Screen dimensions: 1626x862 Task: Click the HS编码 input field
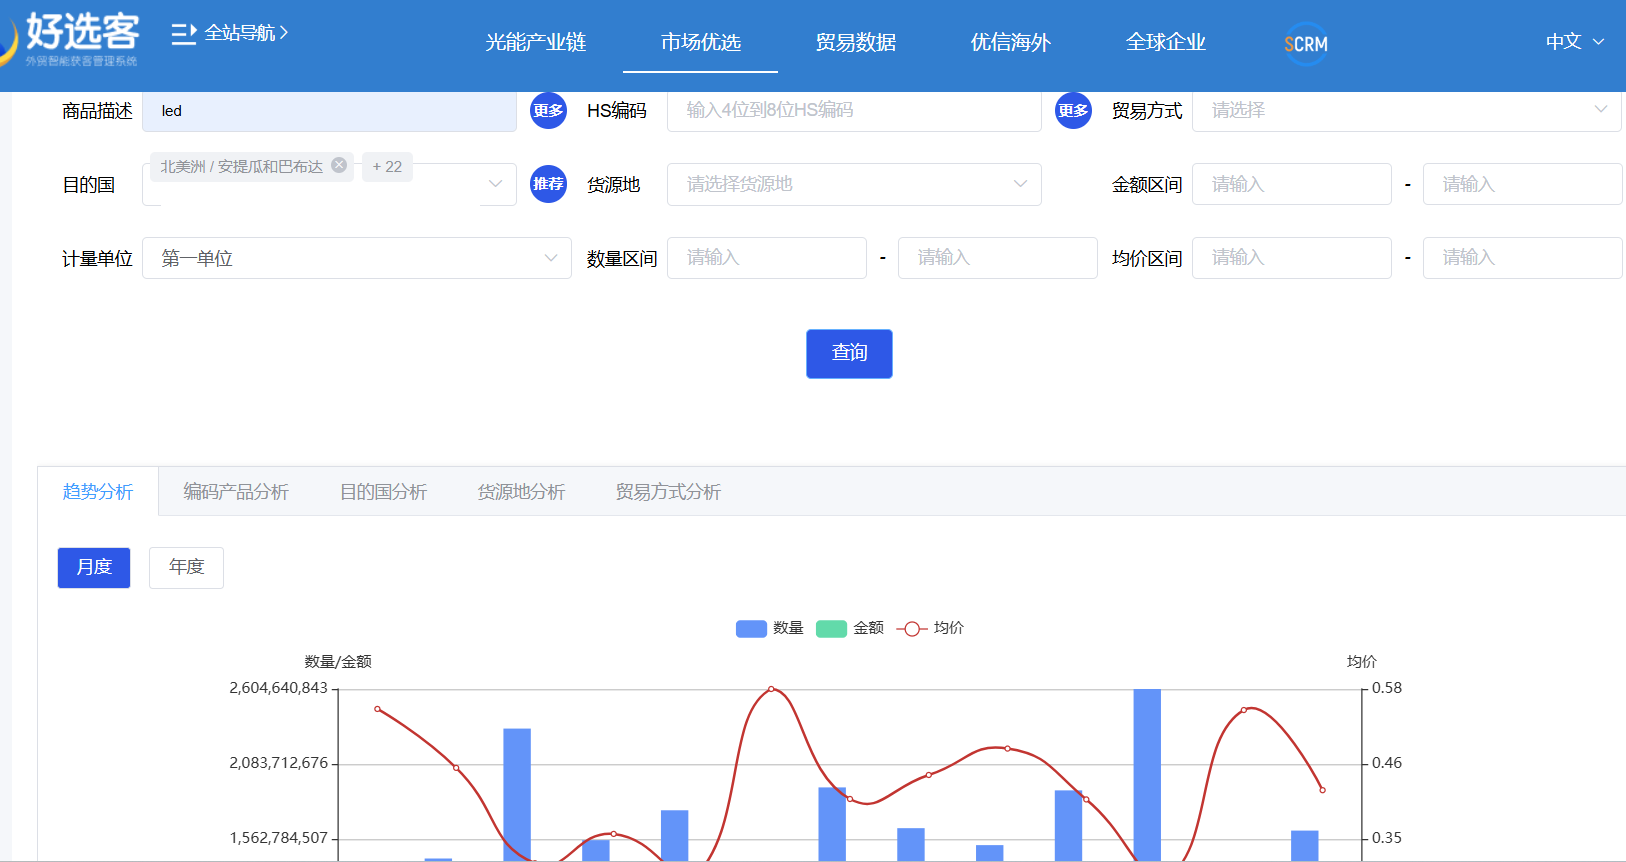pos(854,110)
